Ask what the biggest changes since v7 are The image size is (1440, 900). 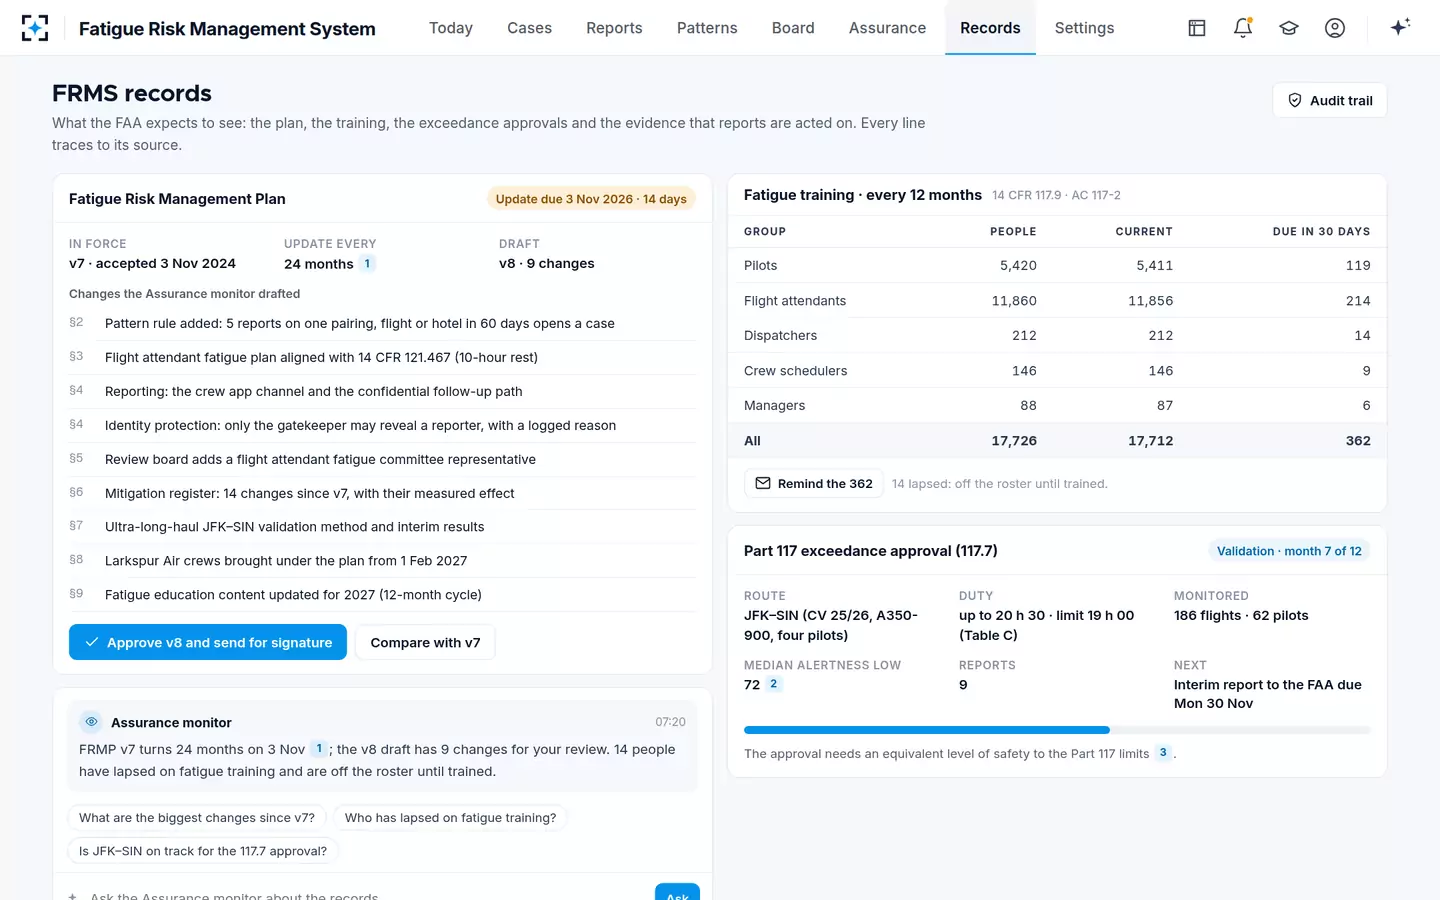[197, 818]
